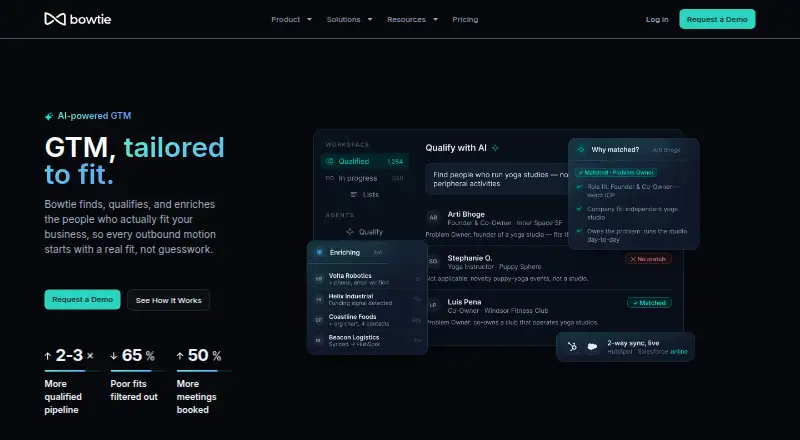
Task: Click the Coastline Foods row text
Action: point(359,320)
